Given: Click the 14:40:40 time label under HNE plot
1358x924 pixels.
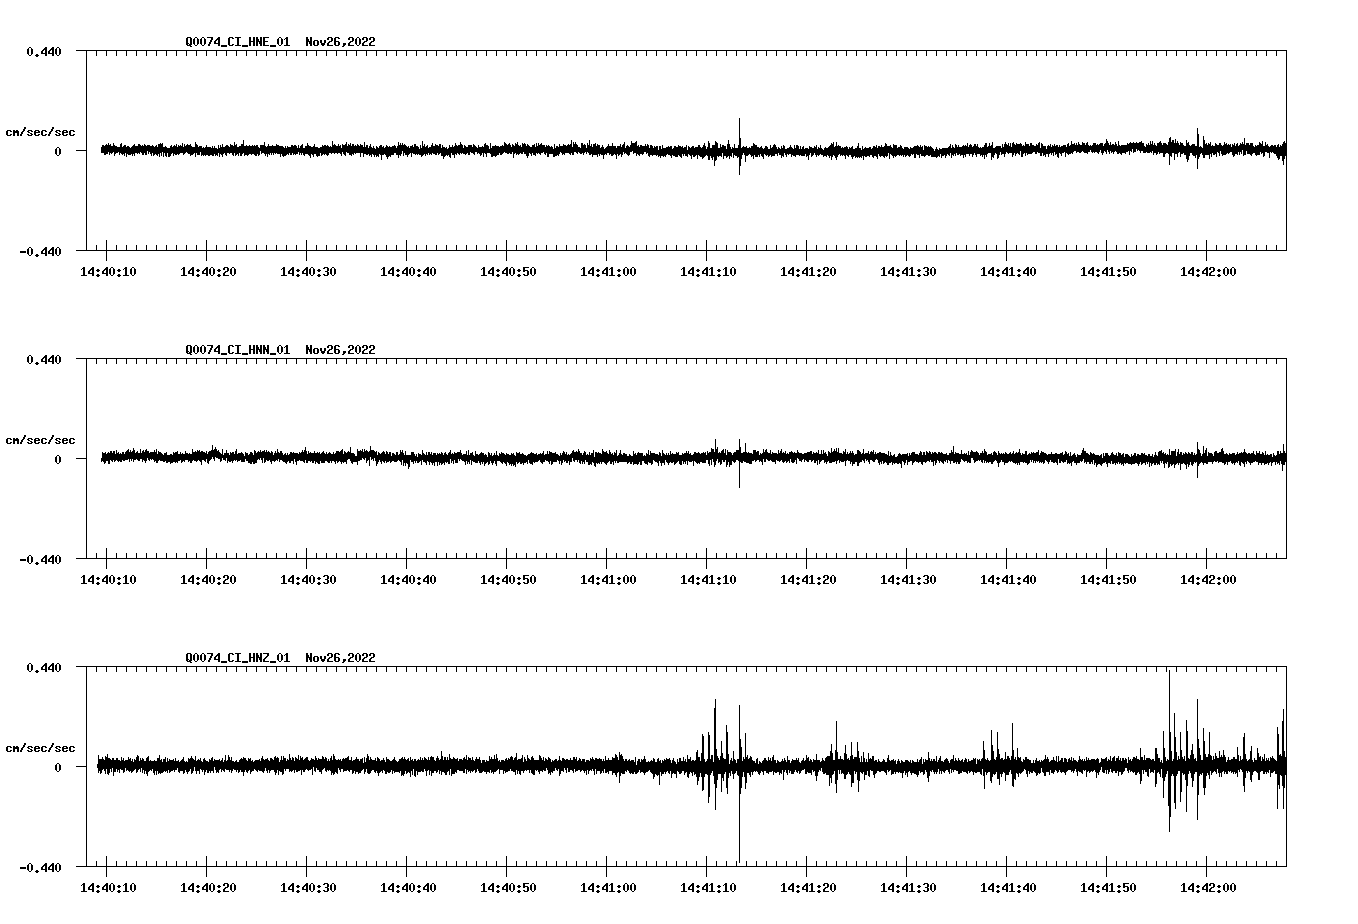Looking at the screenshot, I should click(408, 272).
